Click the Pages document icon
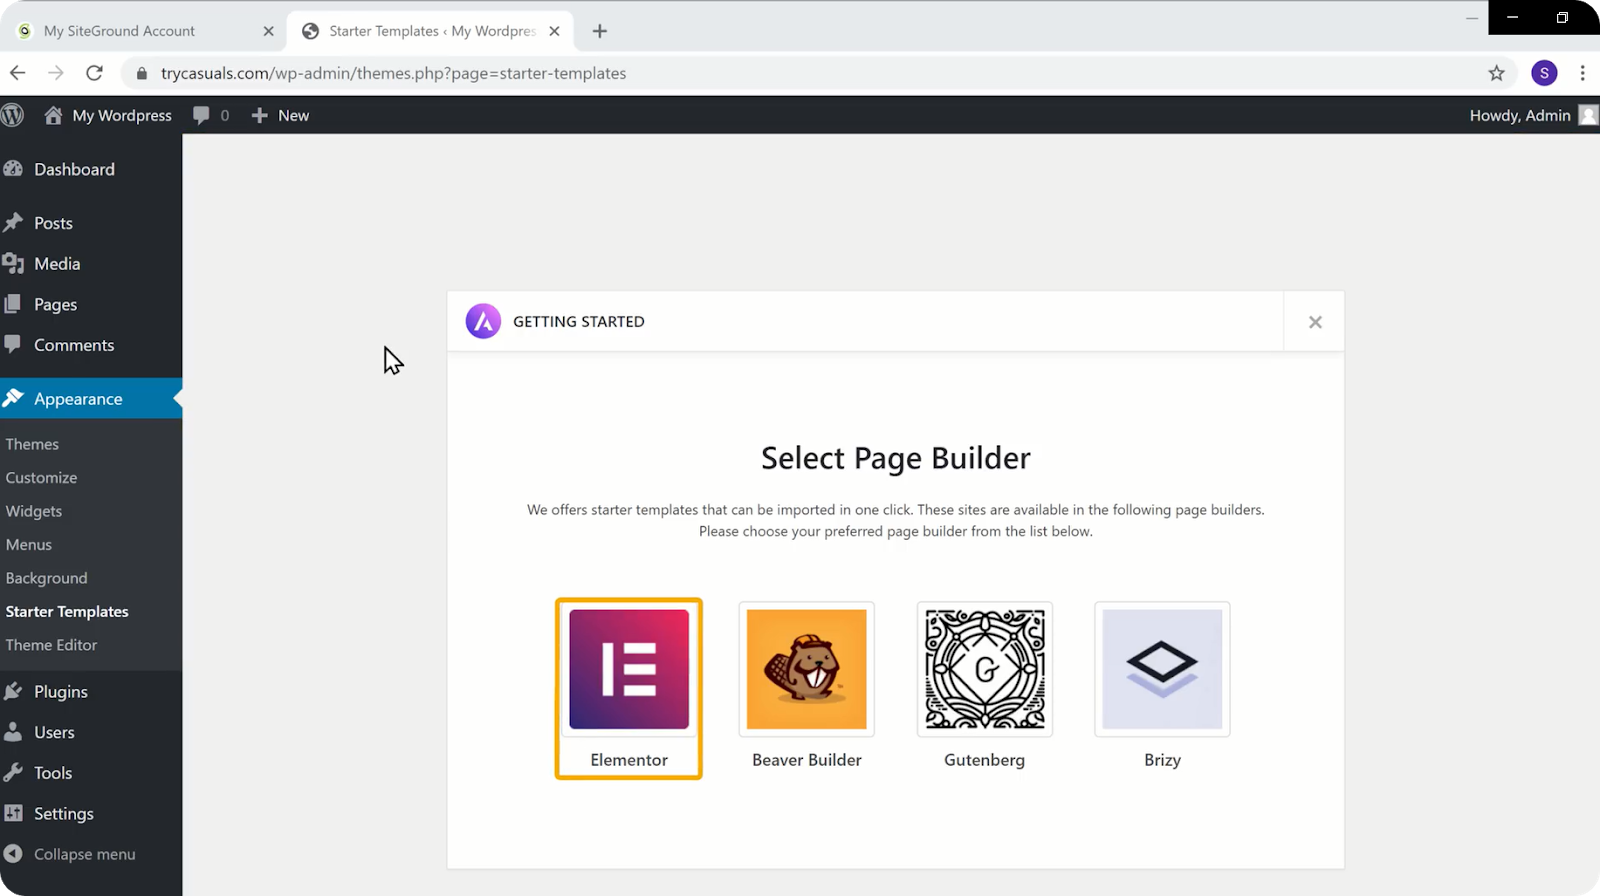Viewport: 1600px width, 896px height. coord(13,304)
